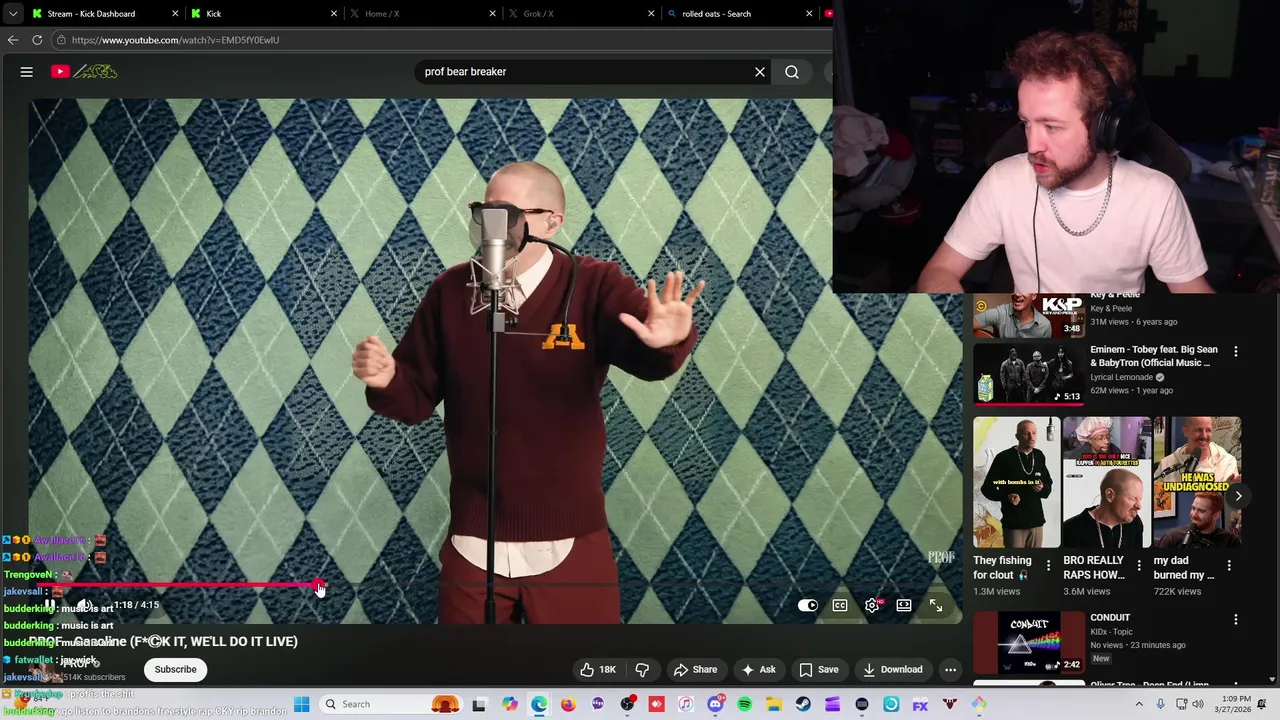Screen dimensions: 1280x720
Task: Close the Grok / X tab
Action: (x=651, y=14)
